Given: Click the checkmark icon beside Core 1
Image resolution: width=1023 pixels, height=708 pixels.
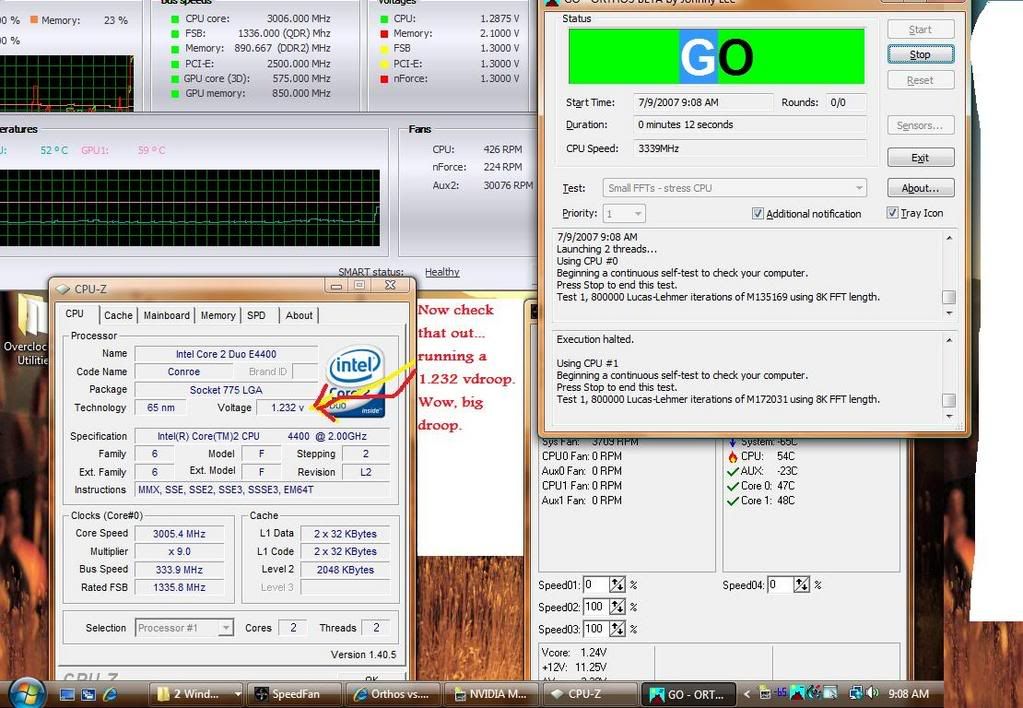Looking at the screenshot, I should tap(733, 501).
